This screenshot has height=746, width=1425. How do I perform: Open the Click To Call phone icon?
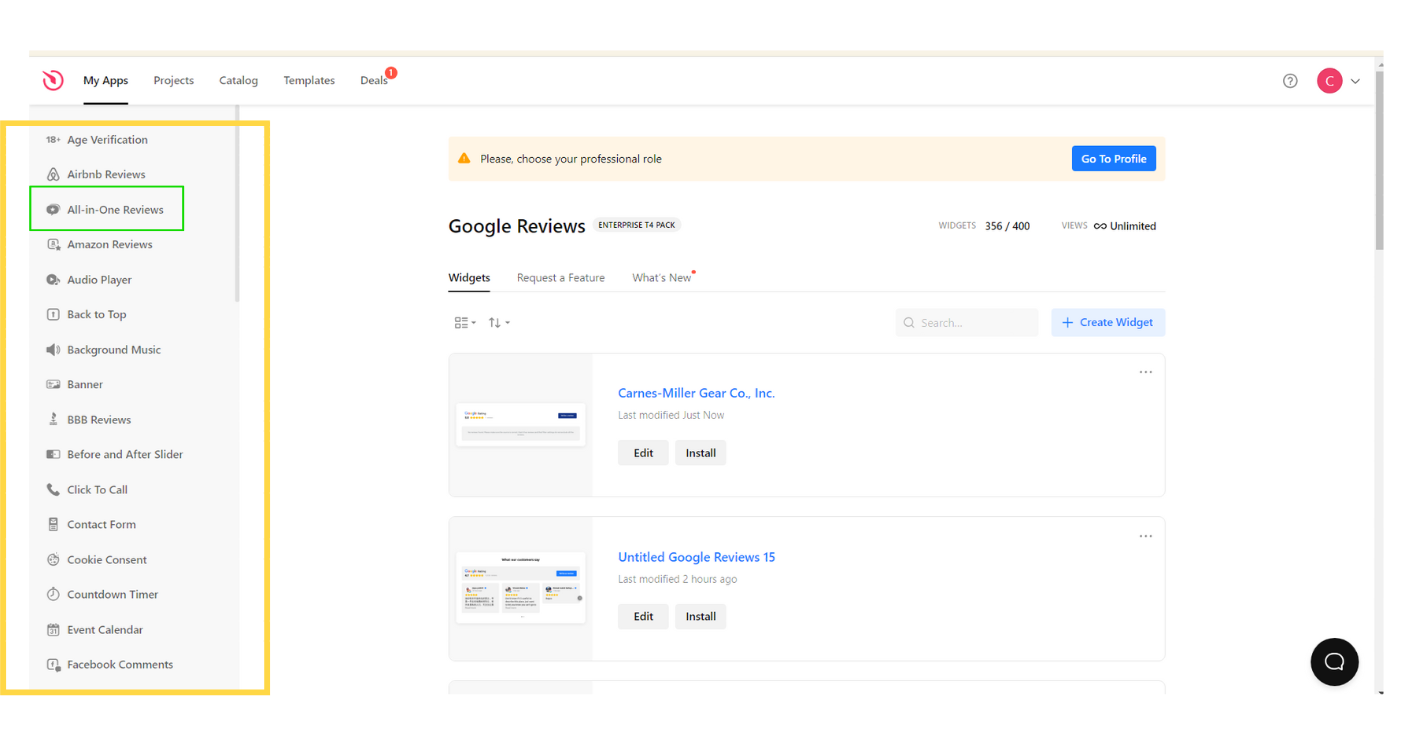coord(53,490)
